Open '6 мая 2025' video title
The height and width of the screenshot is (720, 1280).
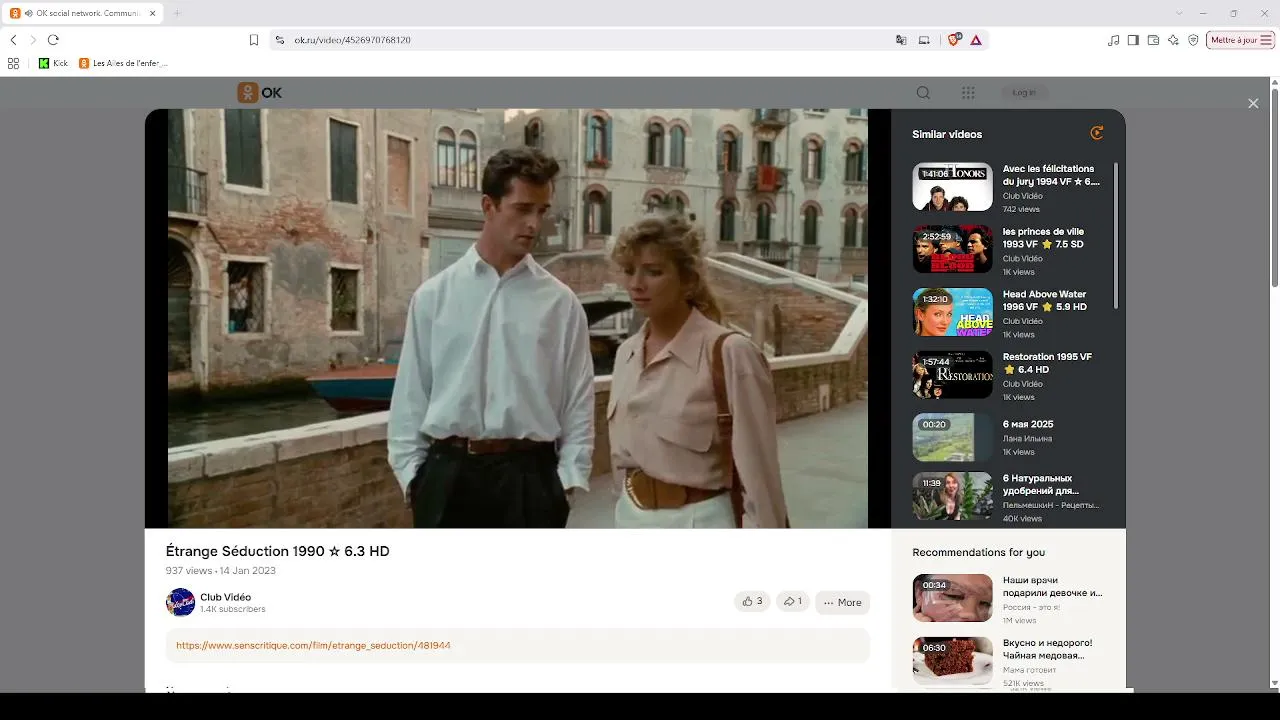pos(1028,424)
